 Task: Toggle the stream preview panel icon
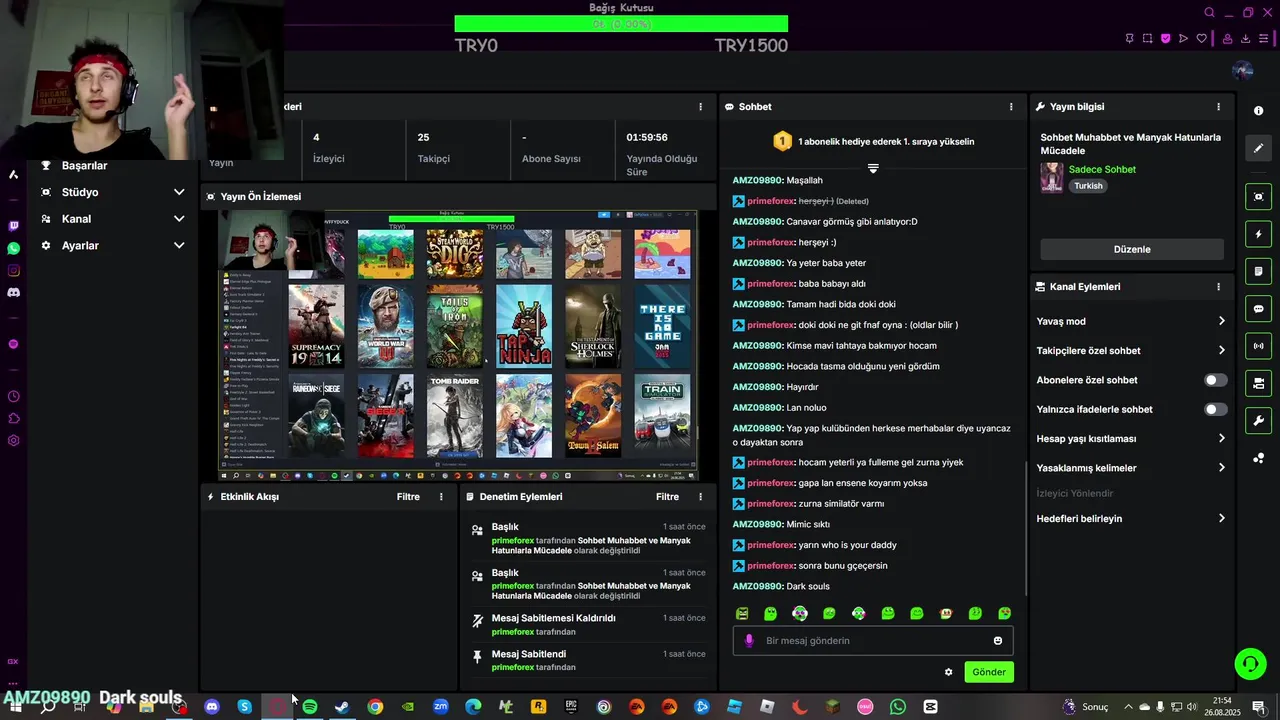pos(1258,196)
